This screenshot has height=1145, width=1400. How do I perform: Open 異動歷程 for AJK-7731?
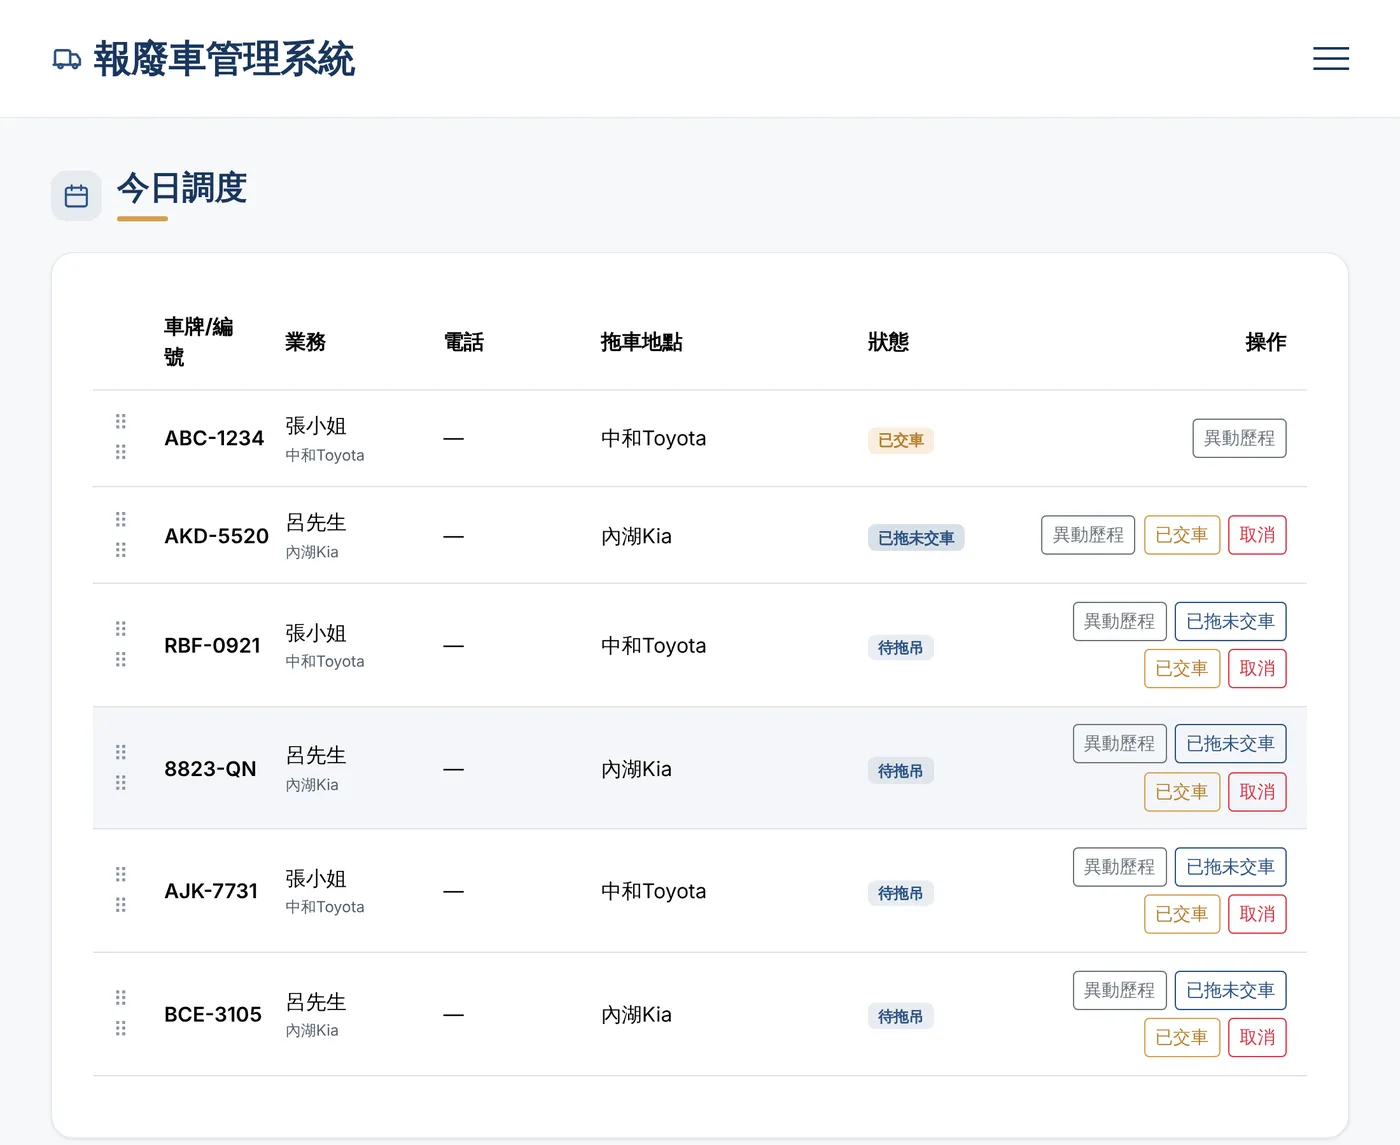point(1120,867)
